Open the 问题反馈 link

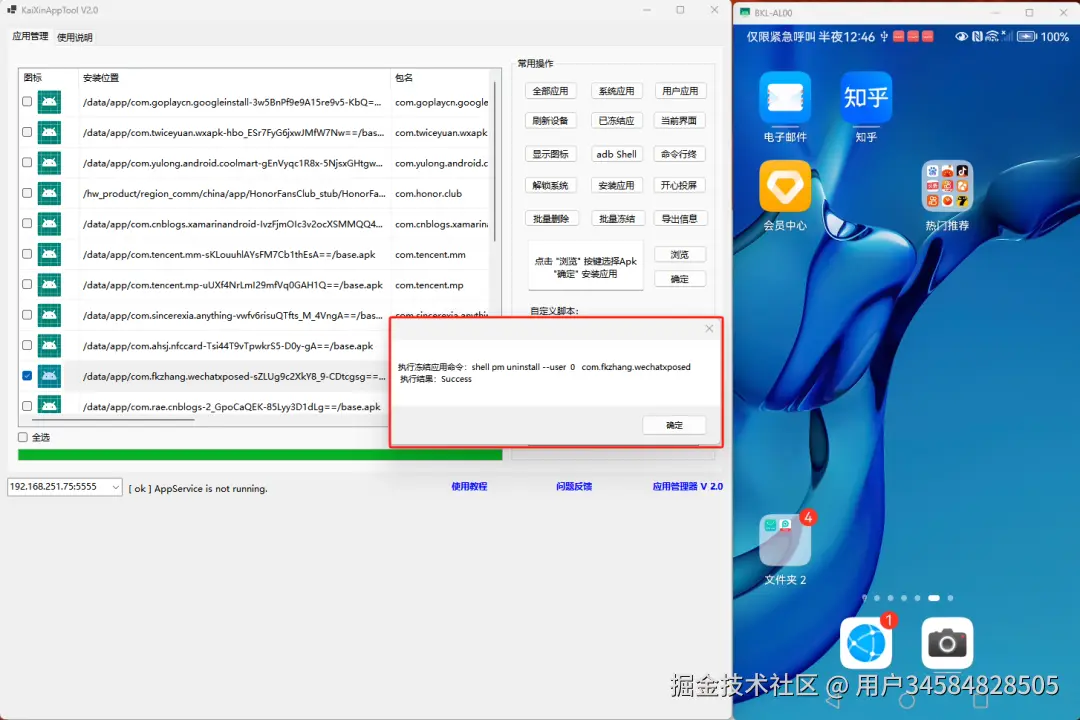(x=574, y=486)
